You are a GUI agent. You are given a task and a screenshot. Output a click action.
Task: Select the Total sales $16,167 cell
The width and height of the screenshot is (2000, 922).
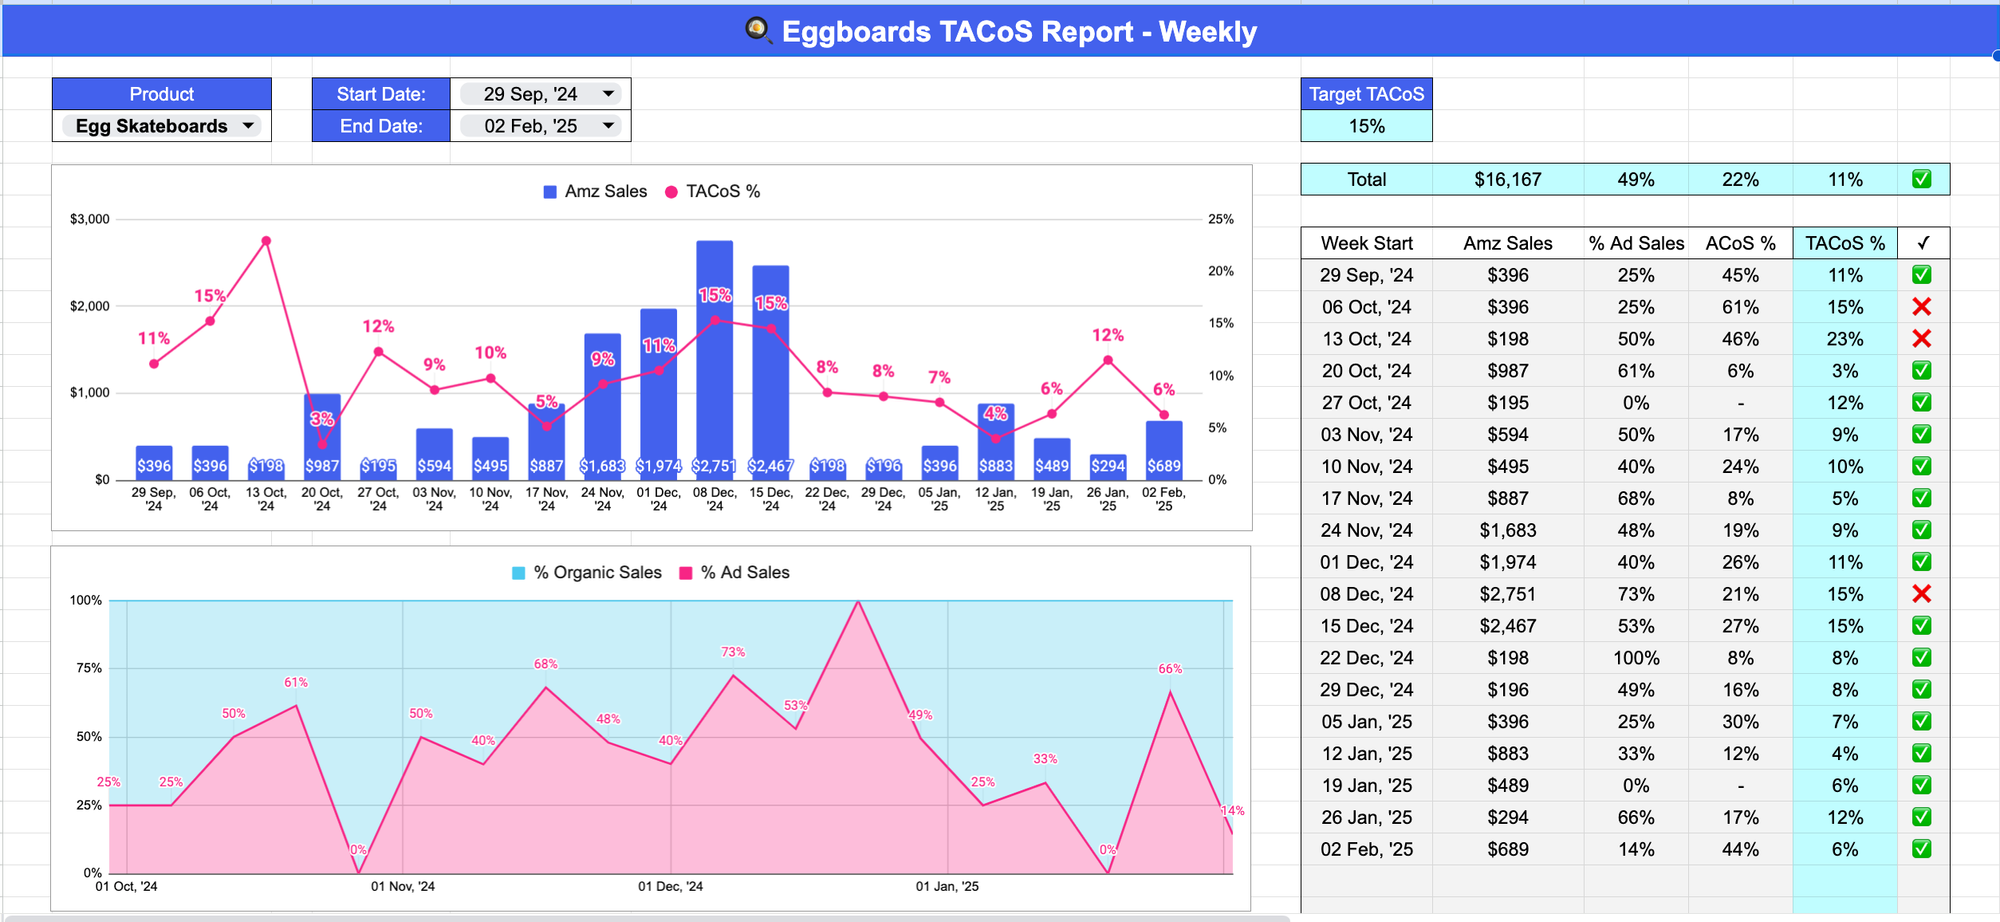click(1508, 179)
